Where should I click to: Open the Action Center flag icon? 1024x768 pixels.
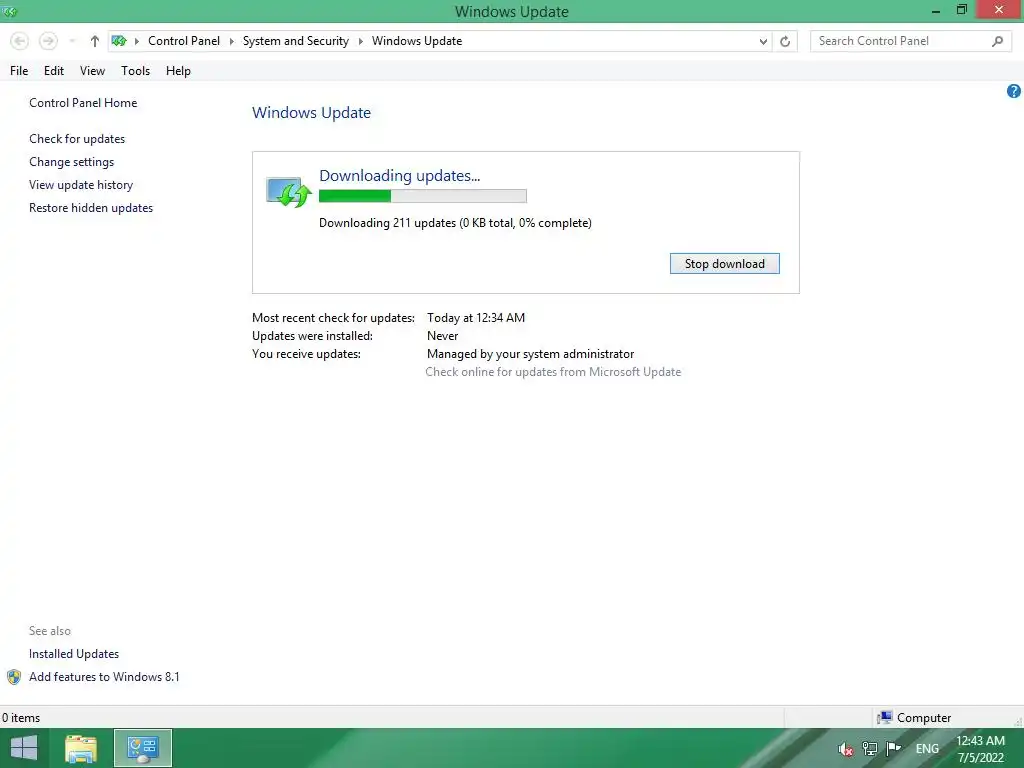[x=893, y=748]
